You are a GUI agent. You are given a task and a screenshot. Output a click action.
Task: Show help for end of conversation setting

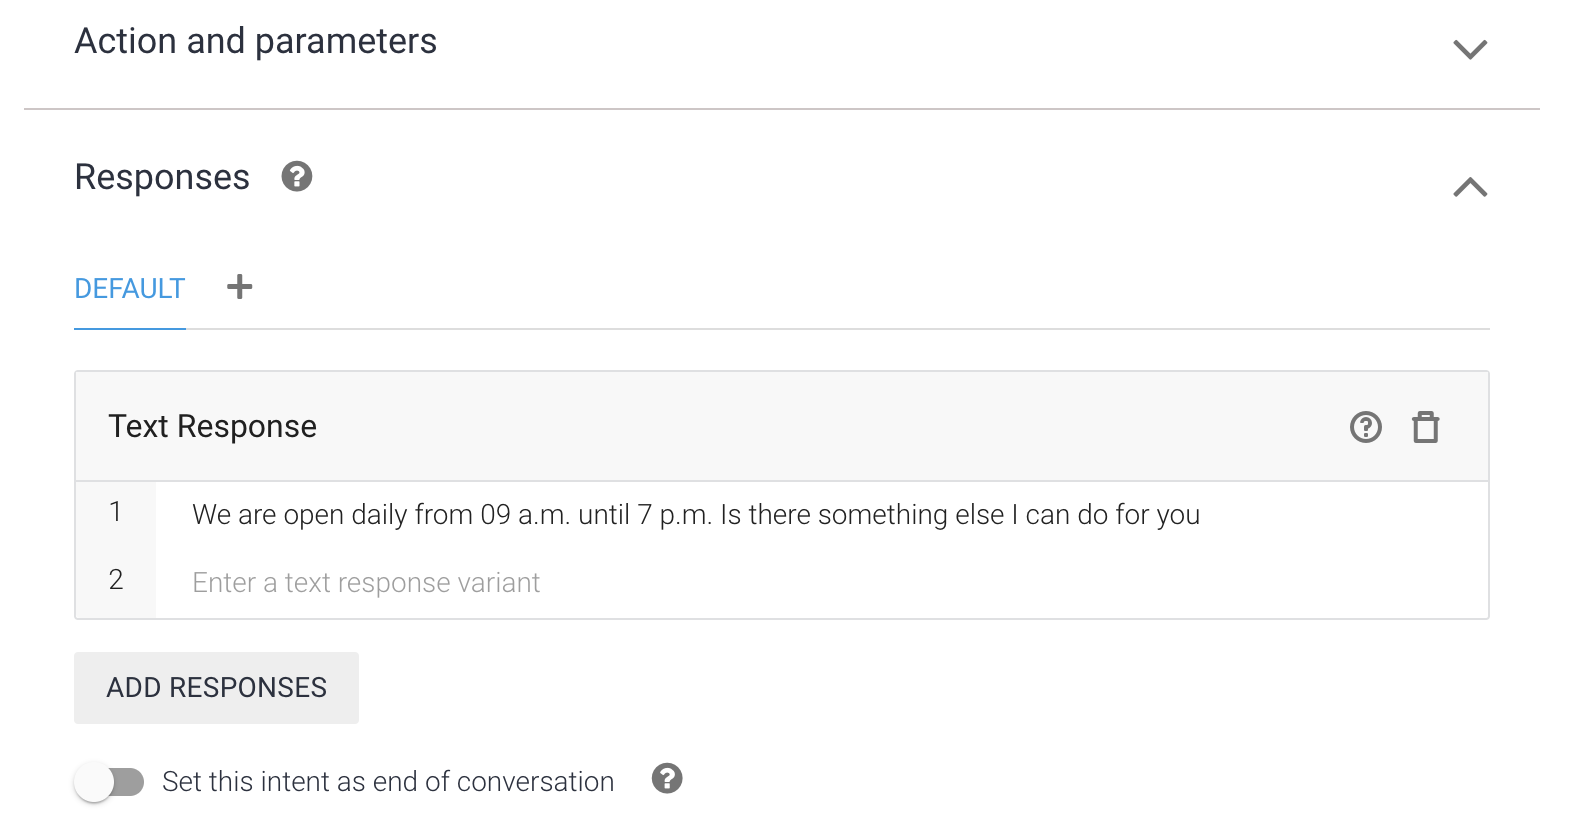tap(667, 779)
